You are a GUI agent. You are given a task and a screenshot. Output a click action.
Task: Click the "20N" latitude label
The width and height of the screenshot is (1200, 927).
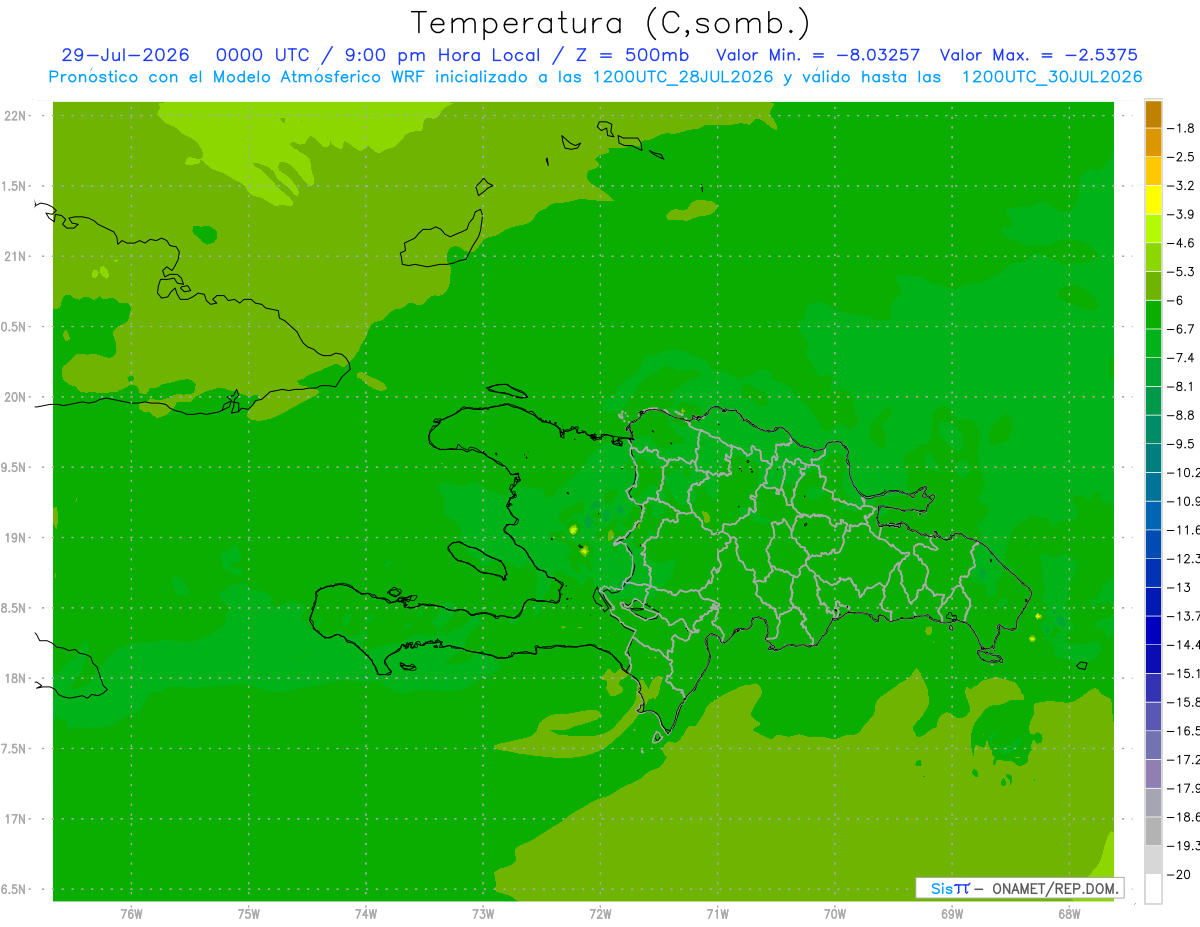(16, 397)
